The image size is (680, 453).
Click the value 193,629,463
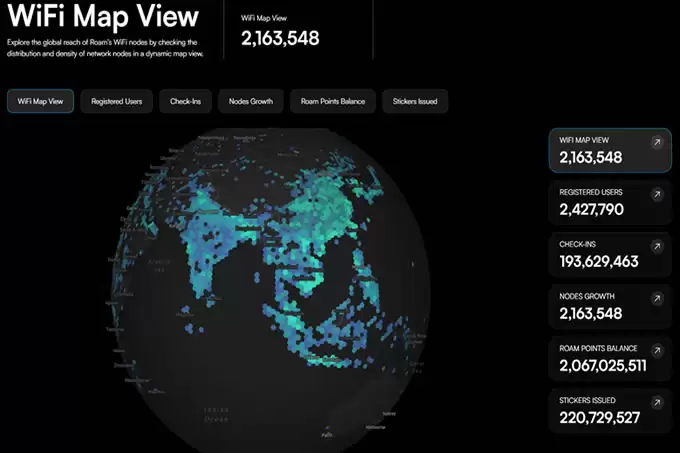[599, 261]
